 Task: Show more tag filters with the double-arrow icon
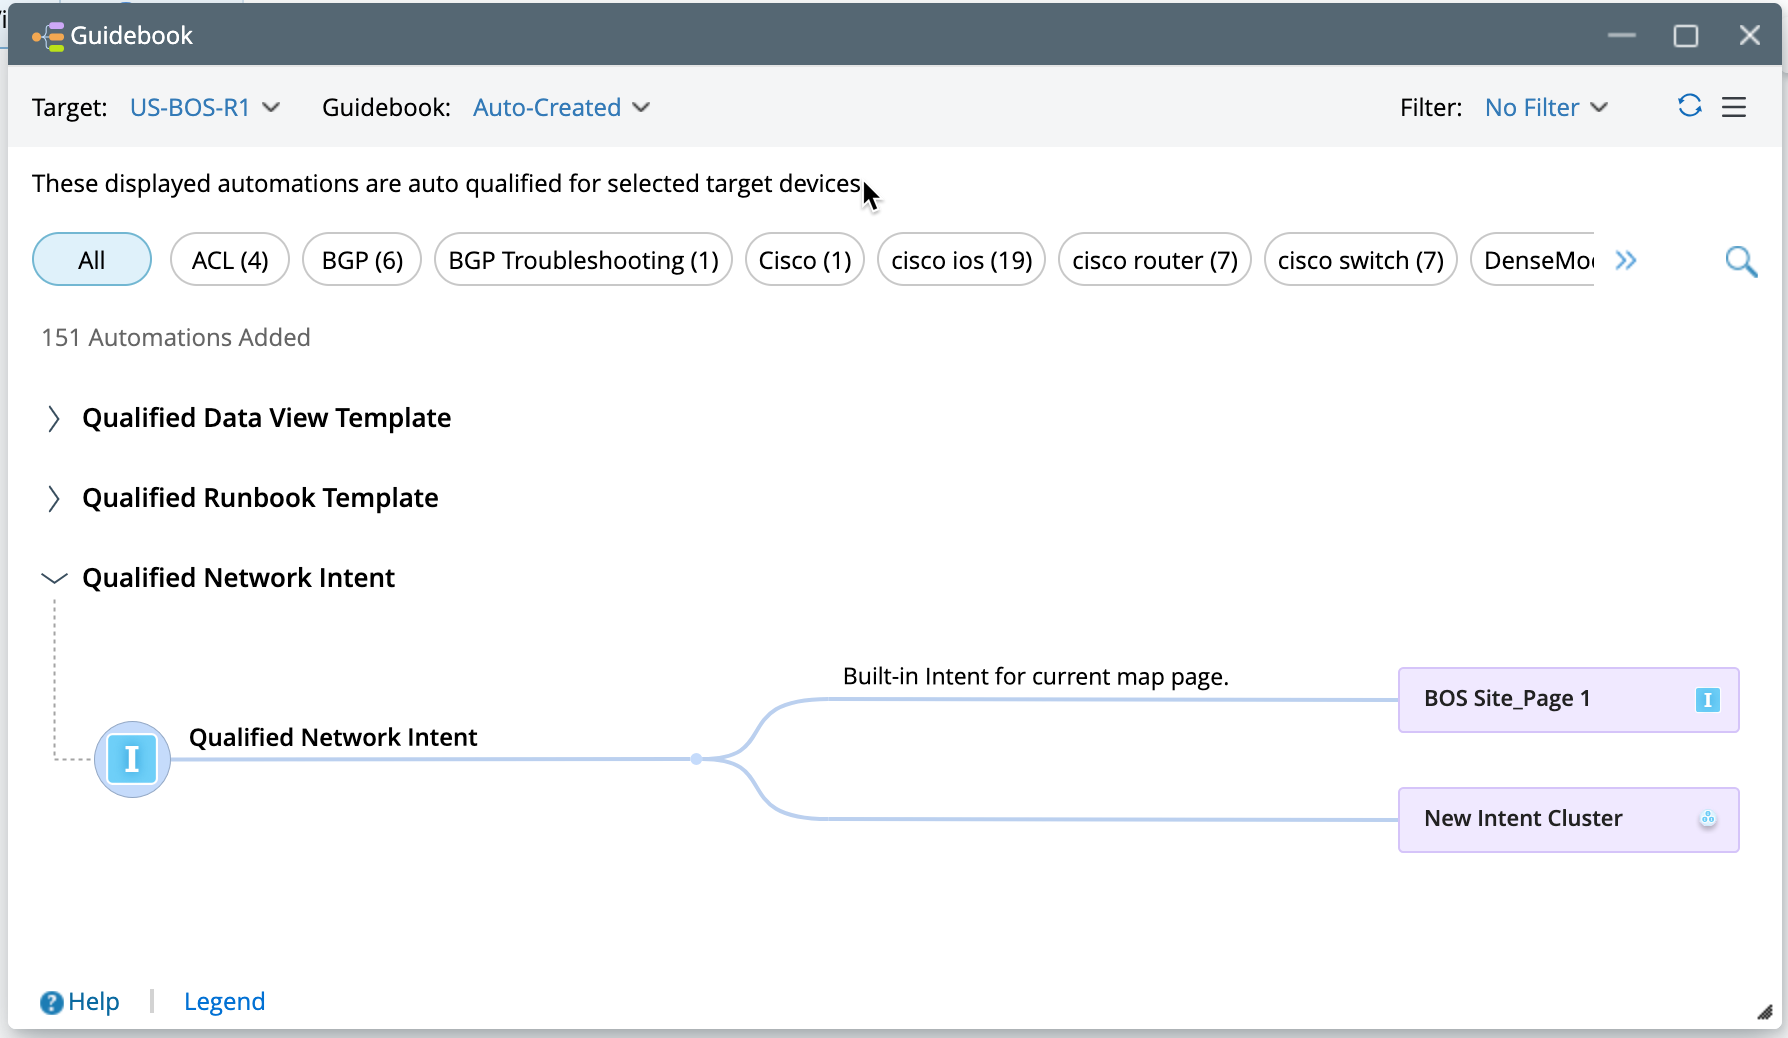1626,261
